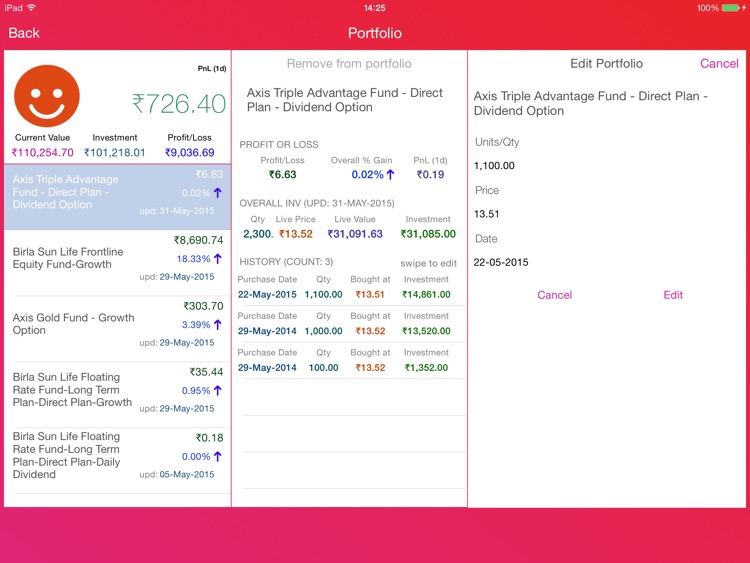The image size is (750, 563).
Task: Tap the HISTORY (COUNT: 3) heading
Action: click(x=286, y=262)
